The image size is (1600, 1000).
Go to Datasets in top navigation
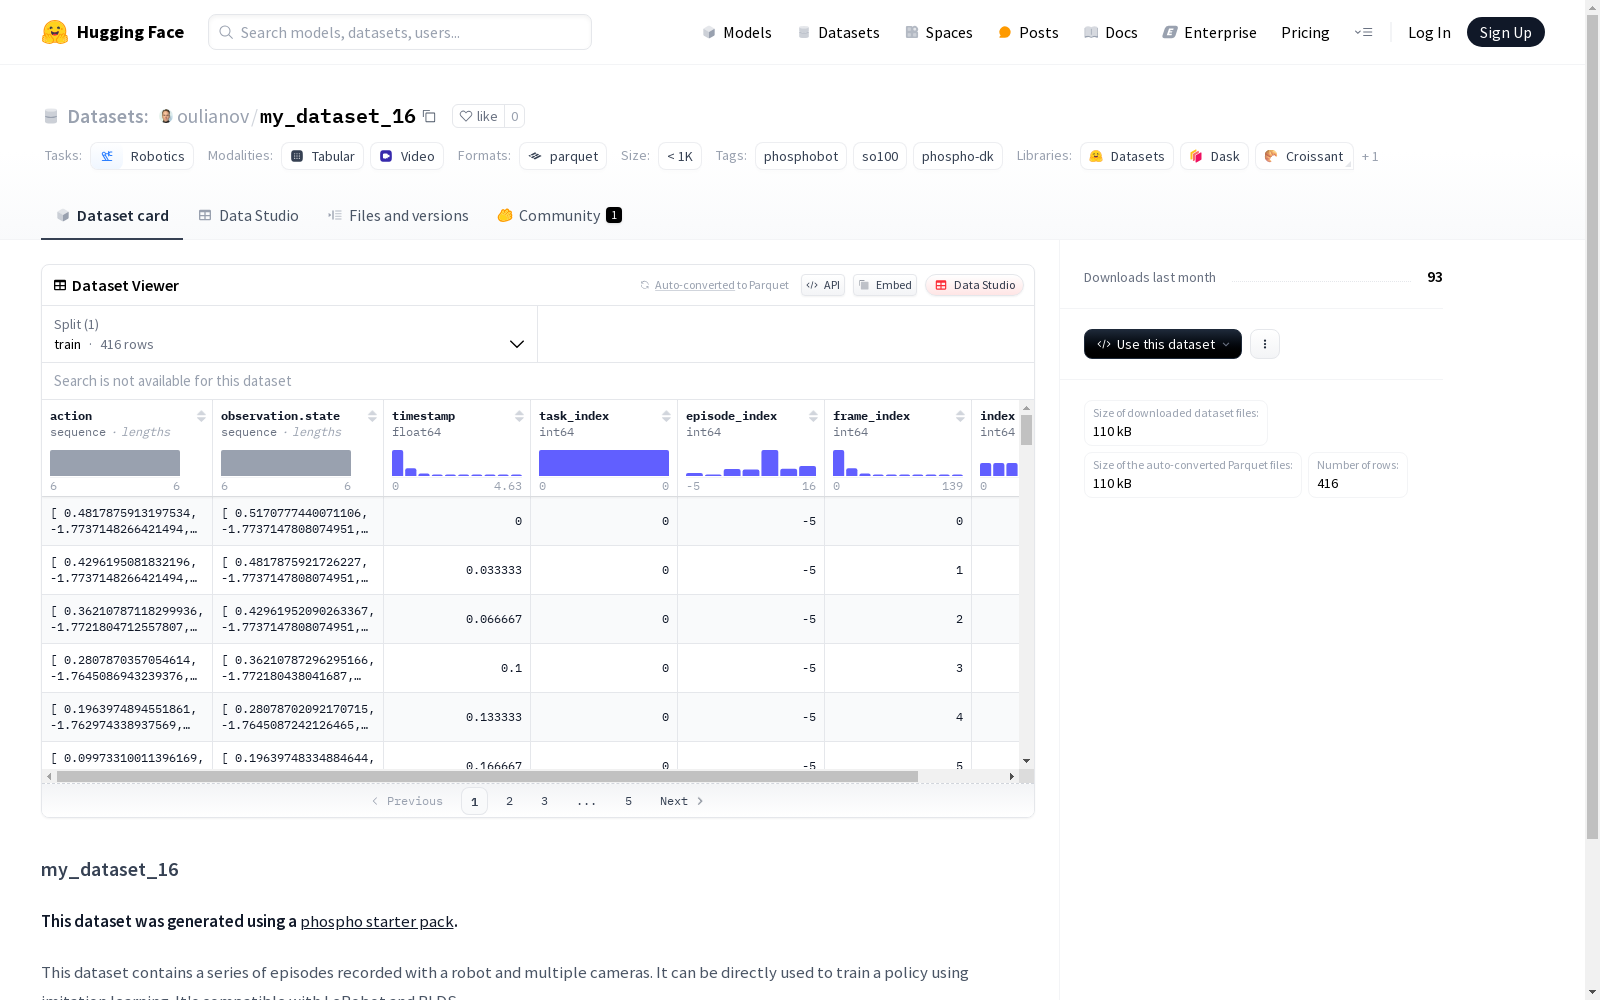pyautogui.click(x=838, y=32)
